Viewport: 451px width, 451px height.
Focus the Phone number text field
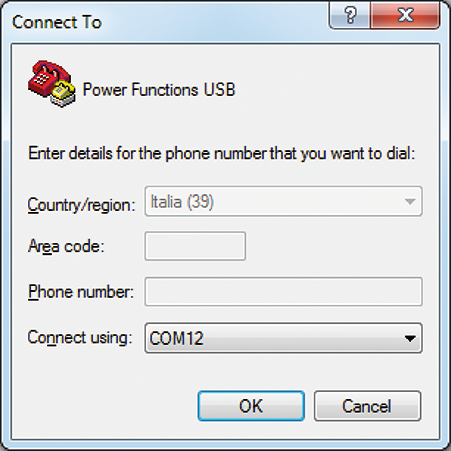pos(284,292)
